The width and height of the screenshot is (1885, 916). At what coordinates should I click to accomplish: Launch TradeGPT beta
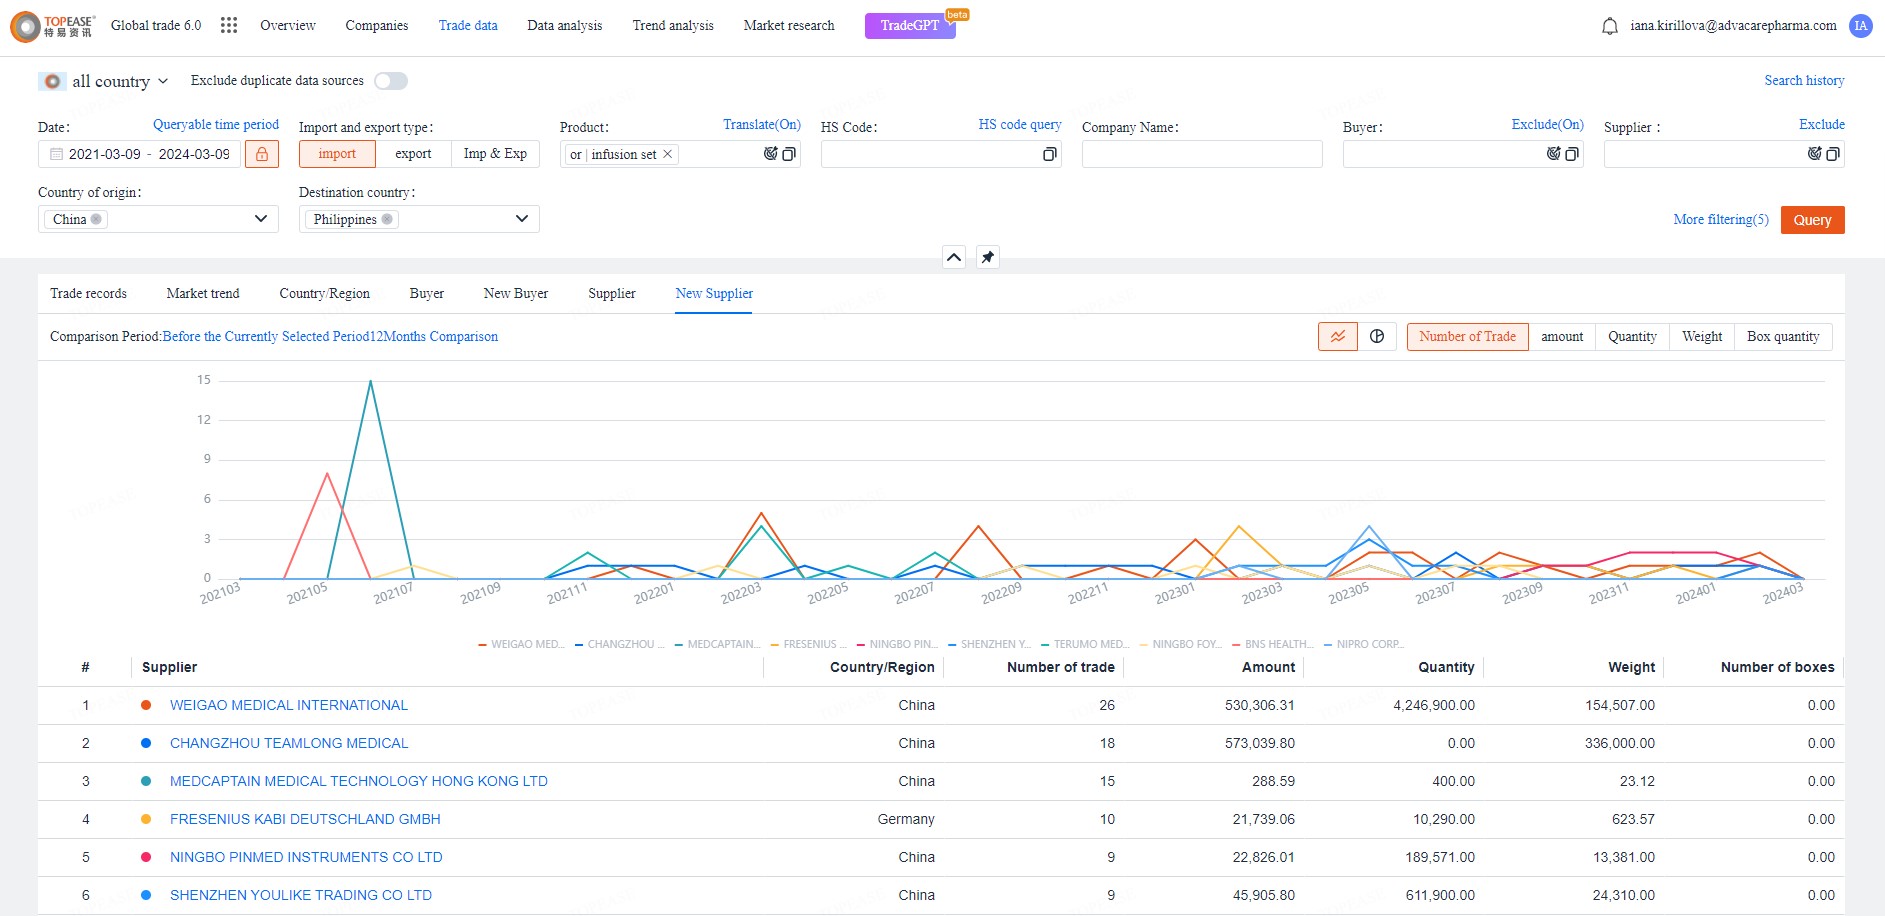910,26
